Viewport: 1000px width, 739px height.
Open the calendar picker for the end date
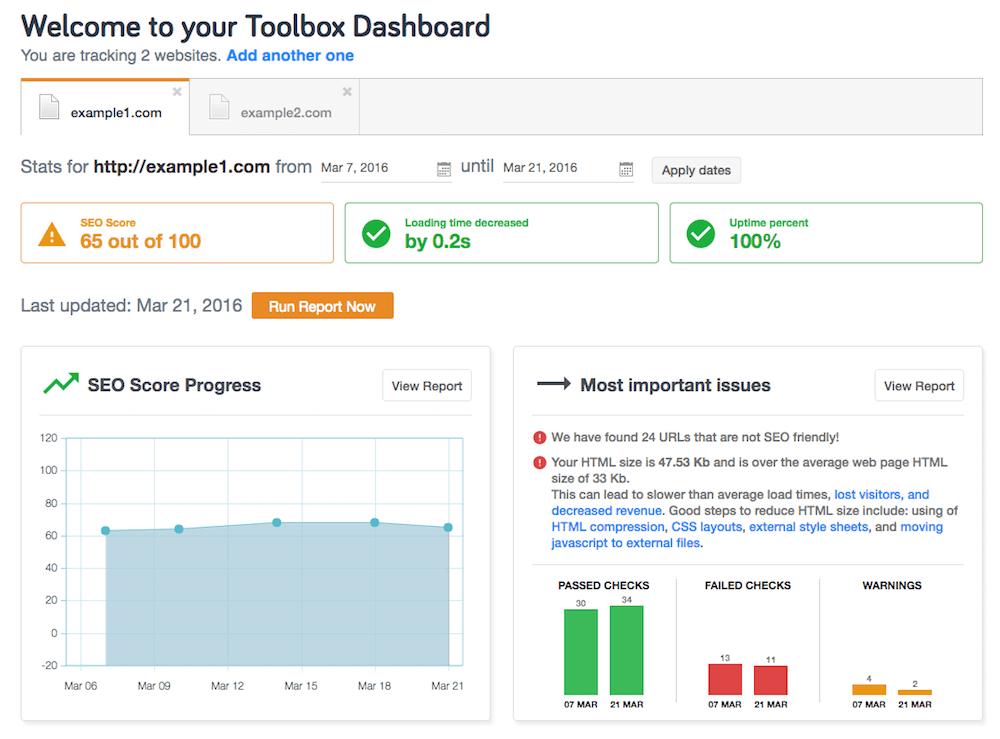(626, 170)
